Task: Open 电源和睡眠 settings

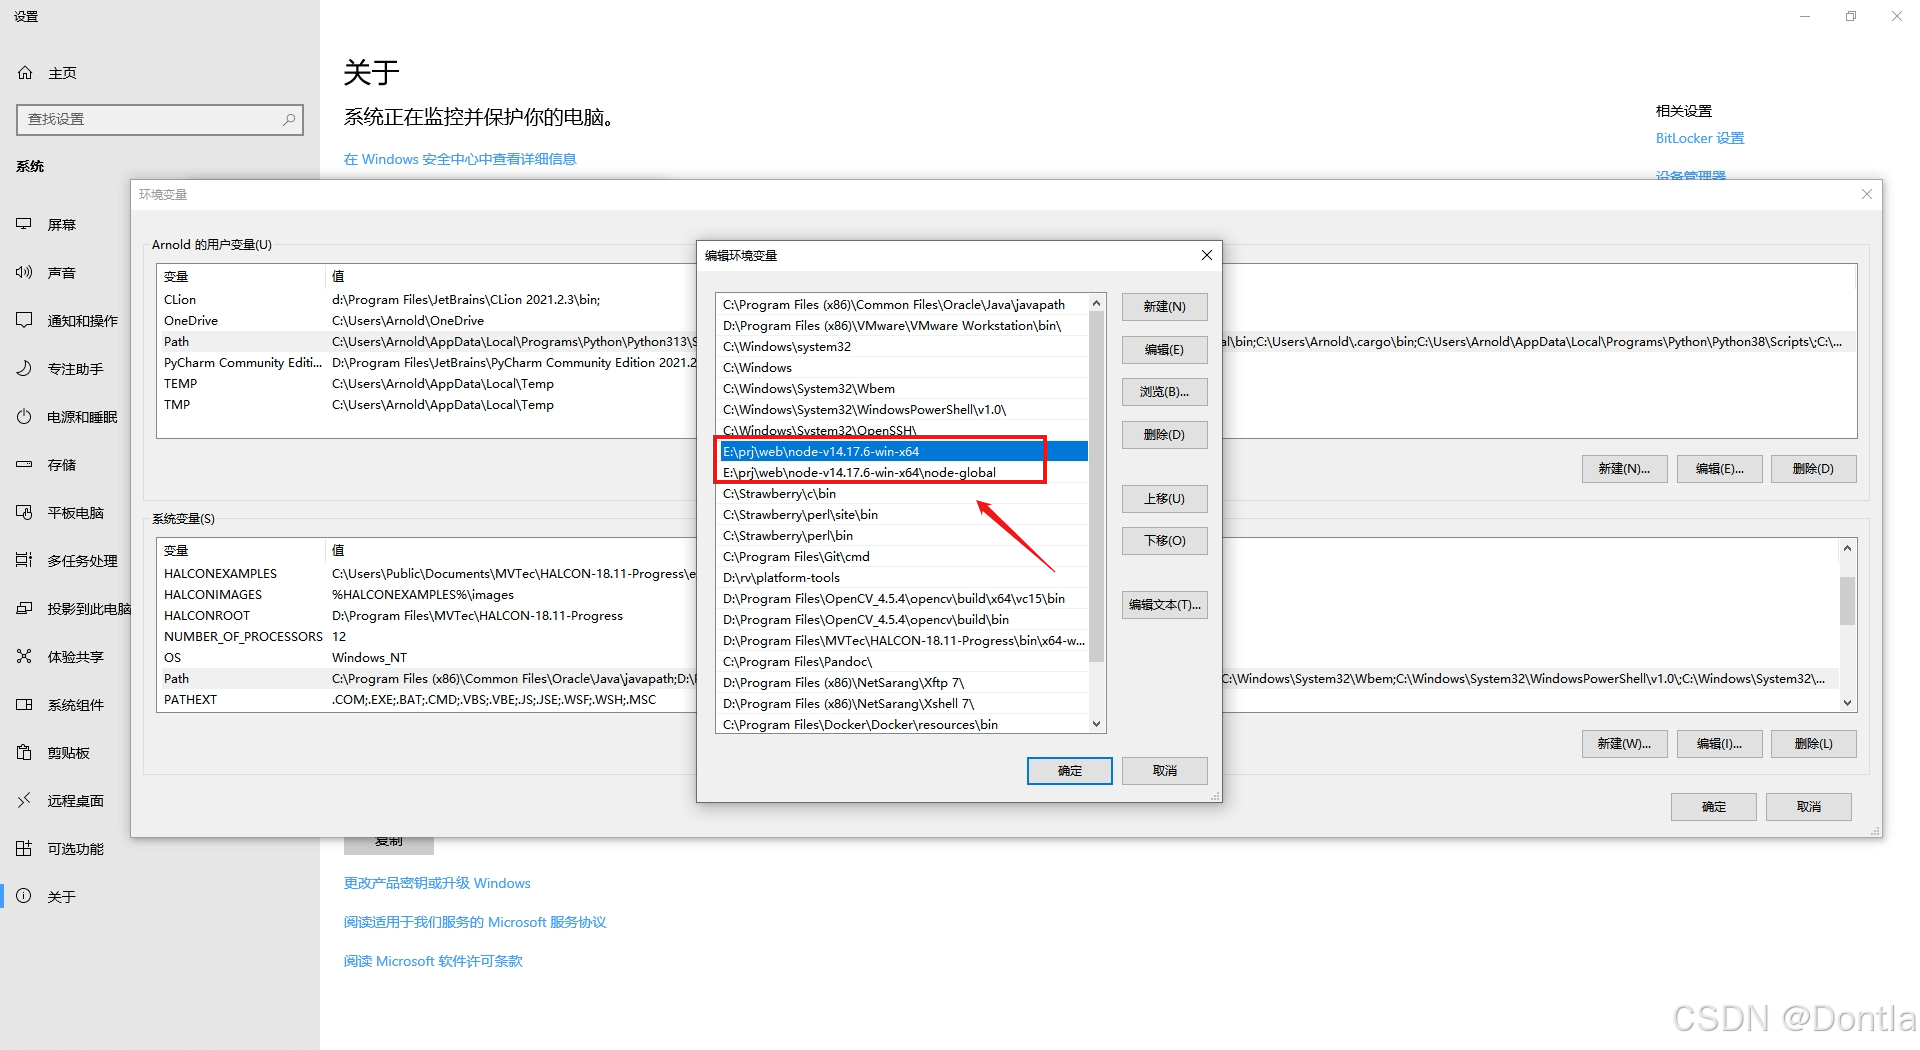Action: [70, 416]
